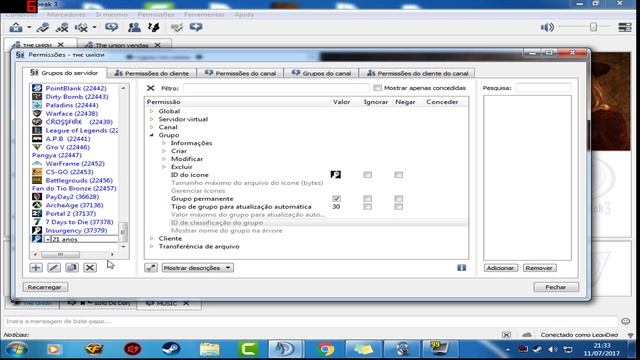Add a new server group with the plus icon
Viewport: 640px width, 360px height.
36,268
